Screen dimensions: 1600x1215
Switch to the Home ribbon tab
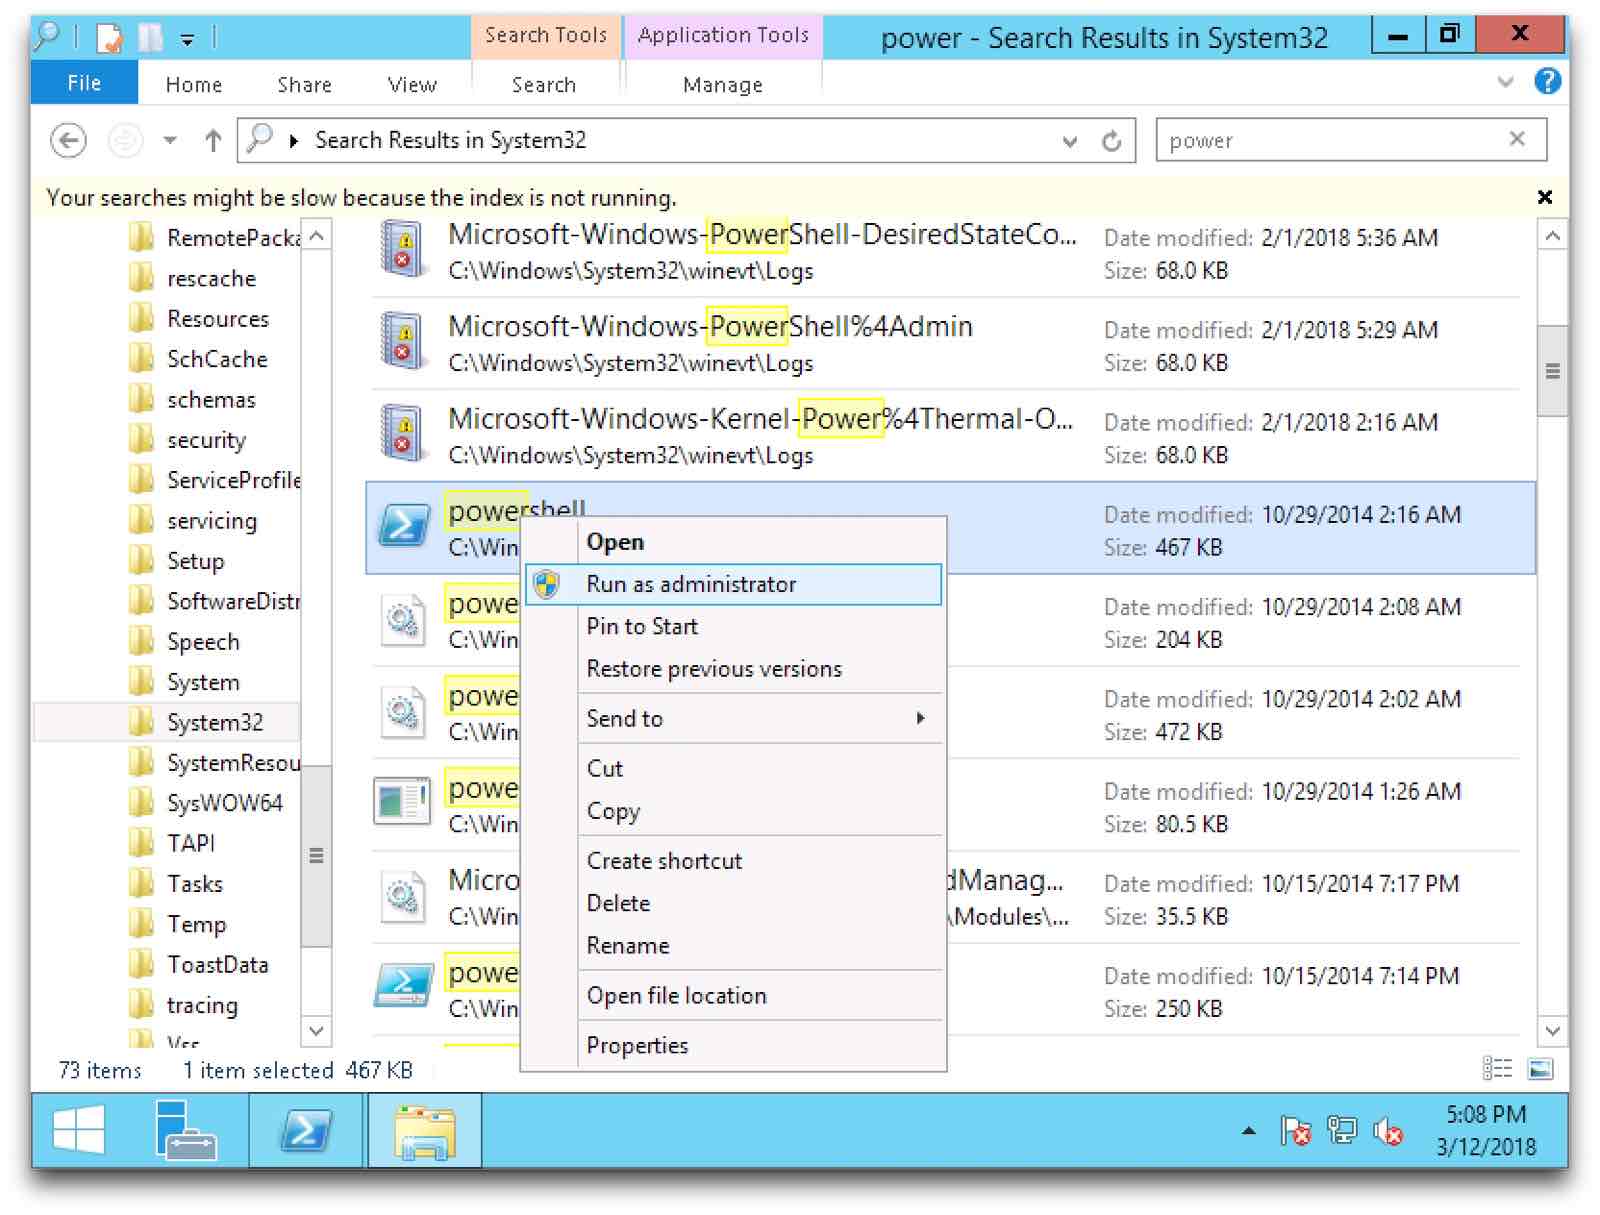(x=194, y=85)
